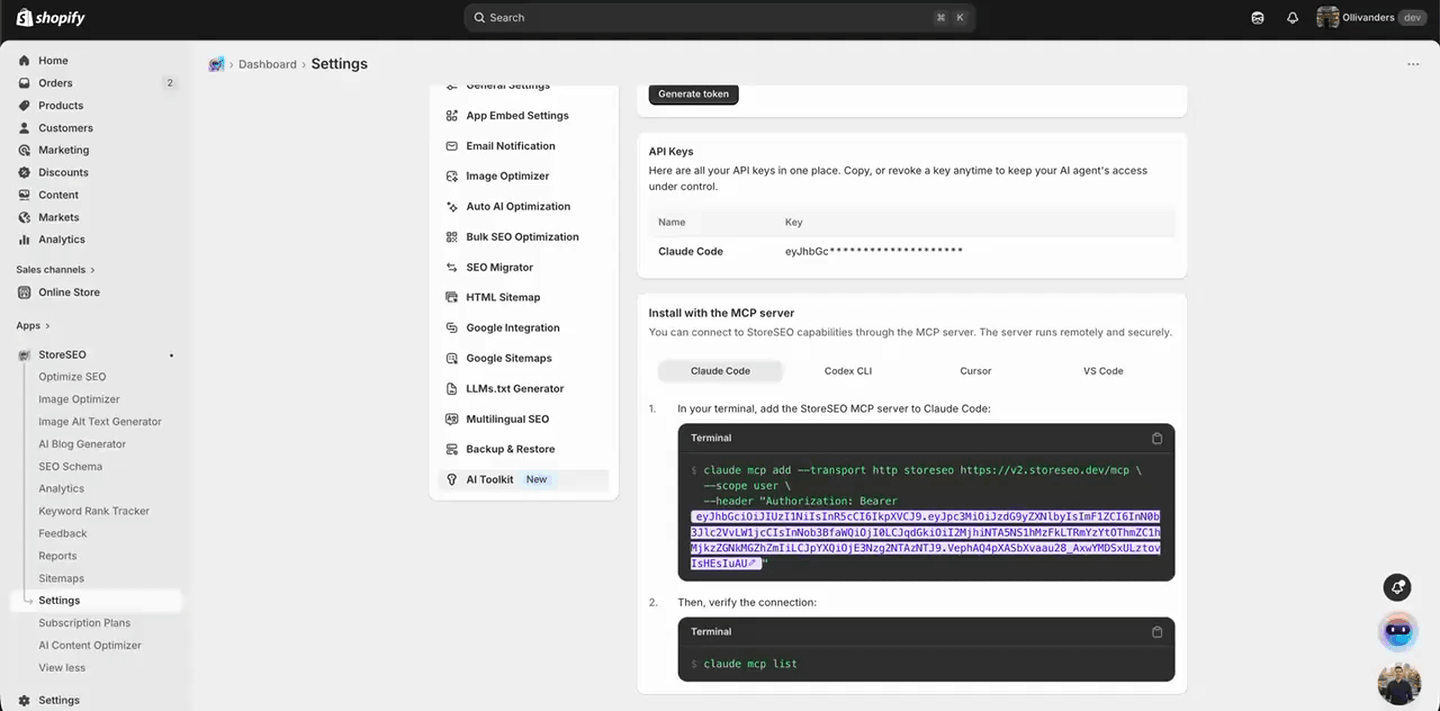Open Analytics in main sidebar
The image size is (1440, 711).
tap(61, 239)
